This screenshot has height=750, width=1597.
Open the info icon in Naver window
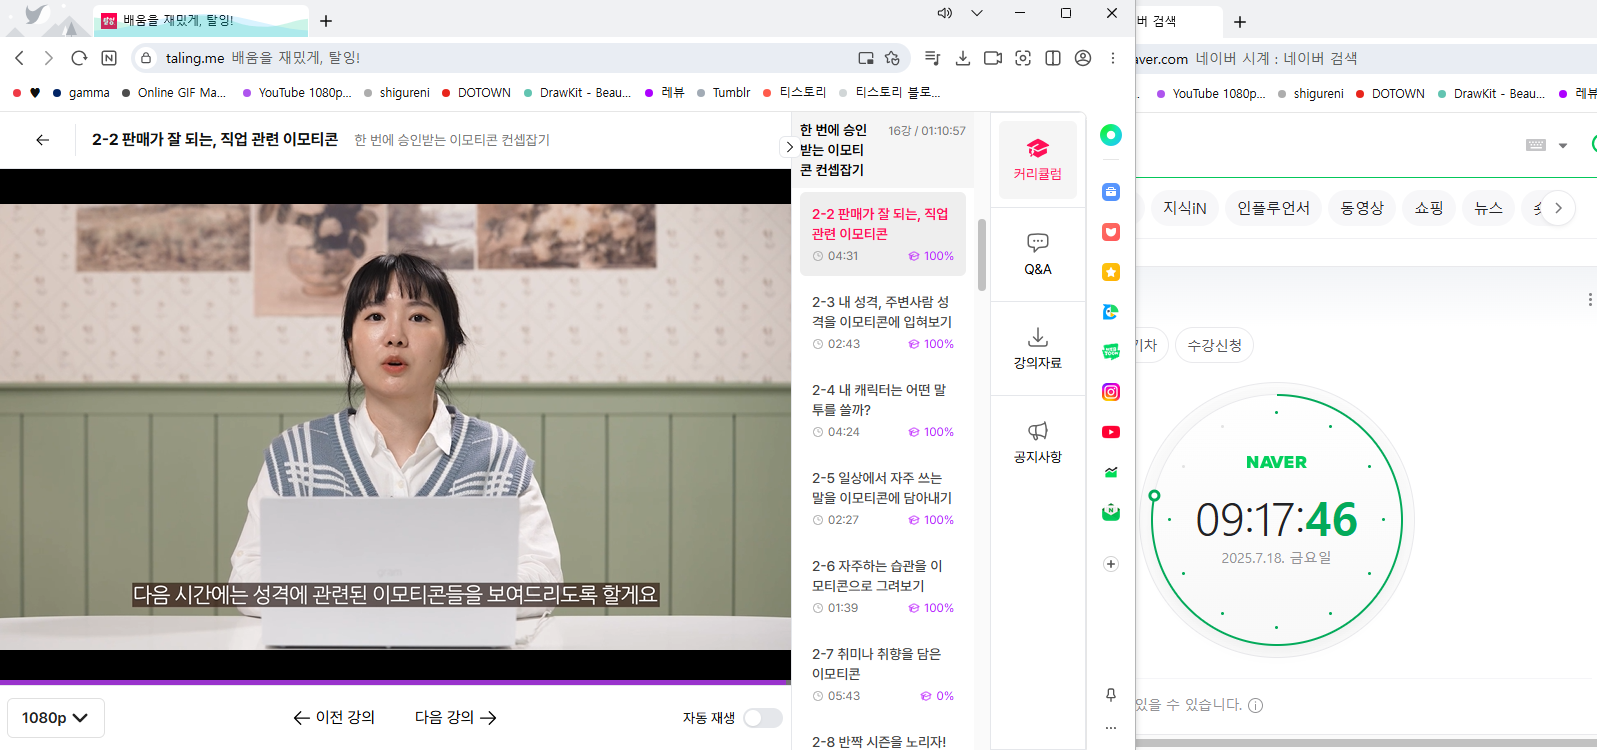pos(1256,705)
